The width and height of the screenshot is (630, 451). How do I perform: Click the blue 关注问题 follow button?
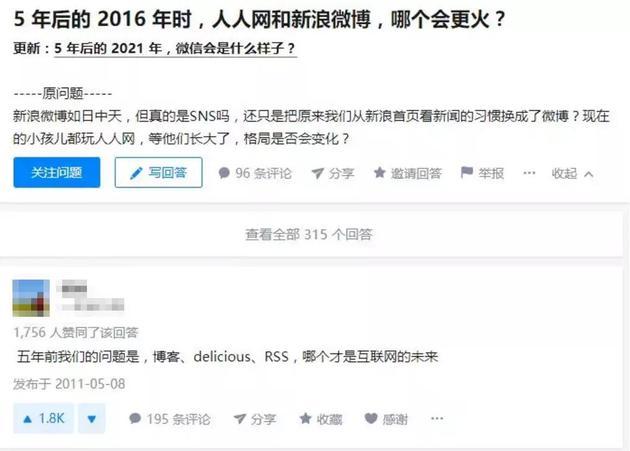[57, 172]
